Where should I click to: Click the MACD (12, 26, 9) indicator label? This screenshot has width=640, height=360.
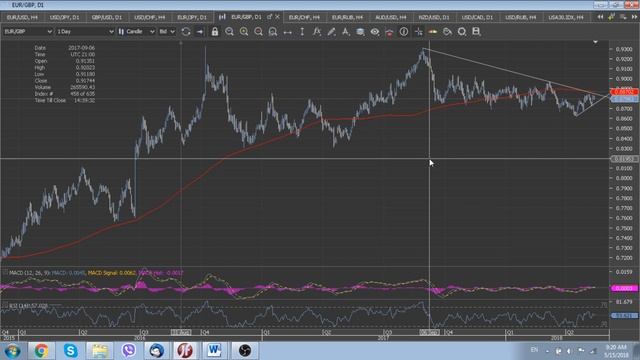point(29,272)
